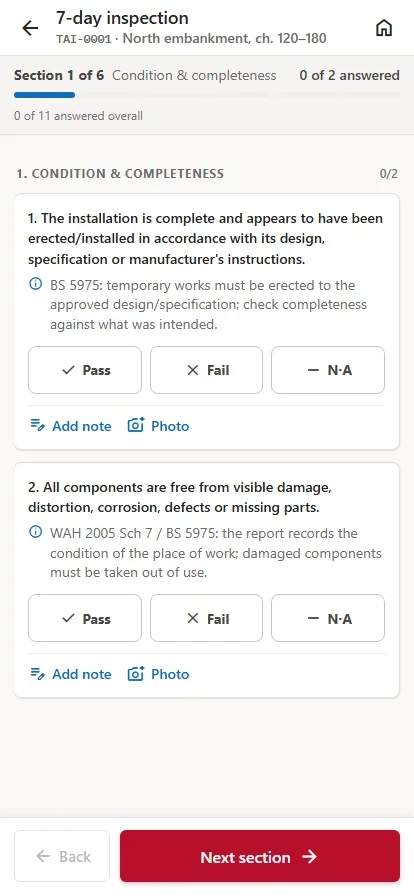414x896 pixels.
Task: Mark question 2 as Pass
Action: pos(85,618)
